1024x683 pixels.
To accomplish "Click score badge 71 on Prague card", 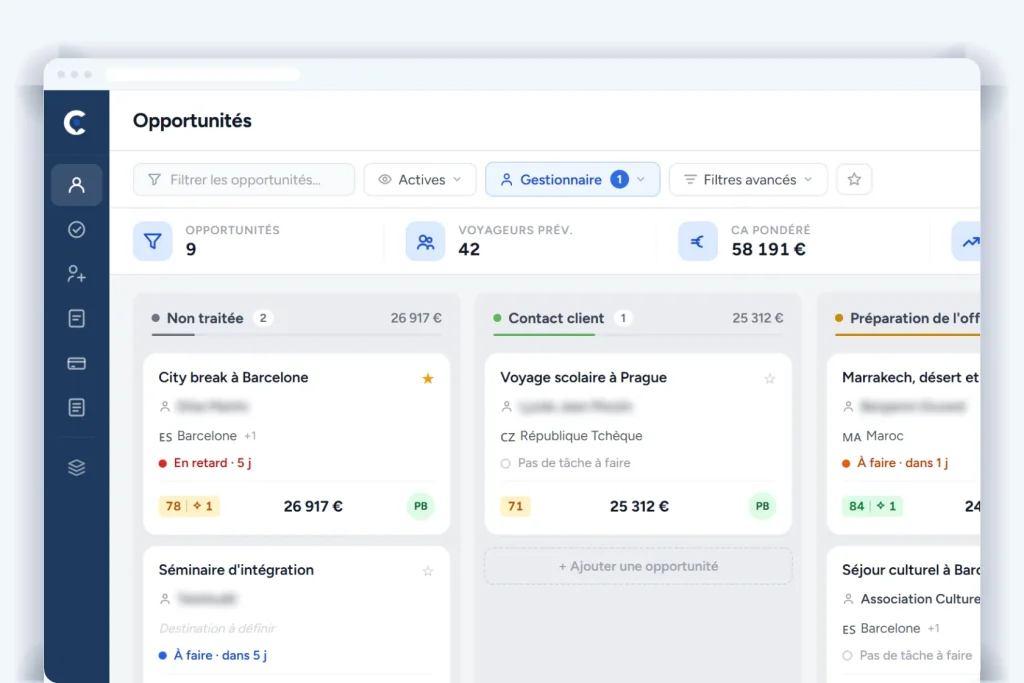I will (x=515, y=506).
